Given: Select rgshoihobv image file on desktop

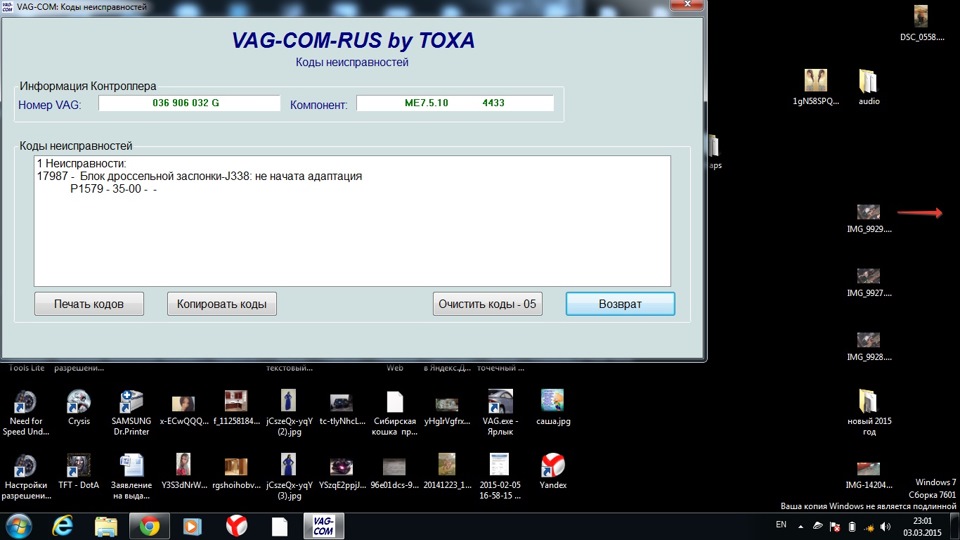Looking at the screenshot, I should [x=236, y=473].
